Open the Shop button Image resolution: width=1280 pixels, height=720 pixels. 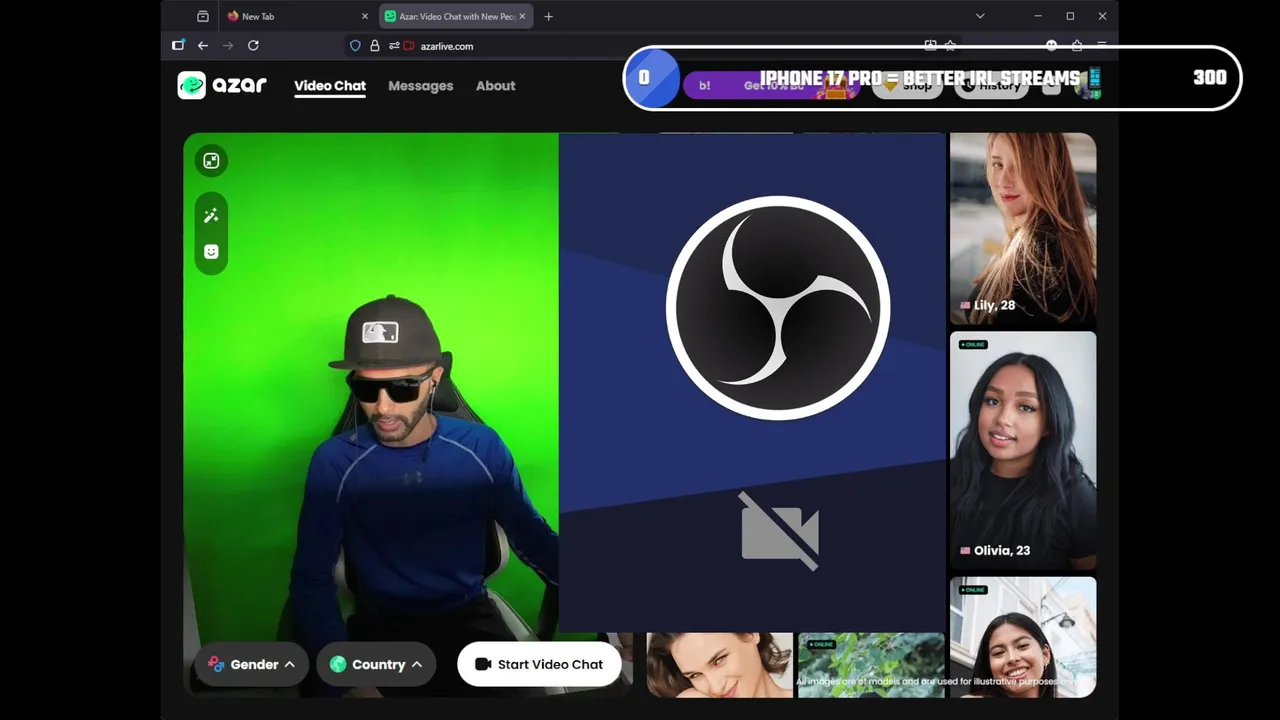point(908,85)
